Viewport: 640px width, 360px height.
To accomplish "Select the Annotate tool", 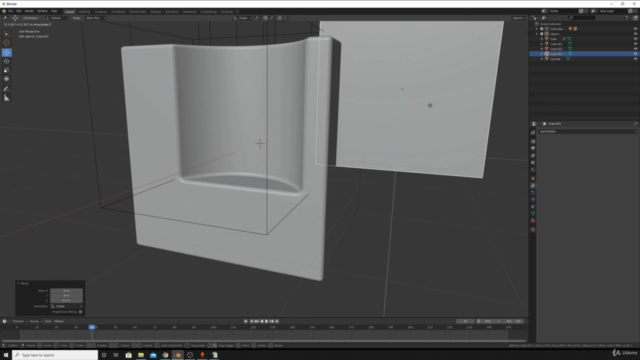I will coord(7,89).
